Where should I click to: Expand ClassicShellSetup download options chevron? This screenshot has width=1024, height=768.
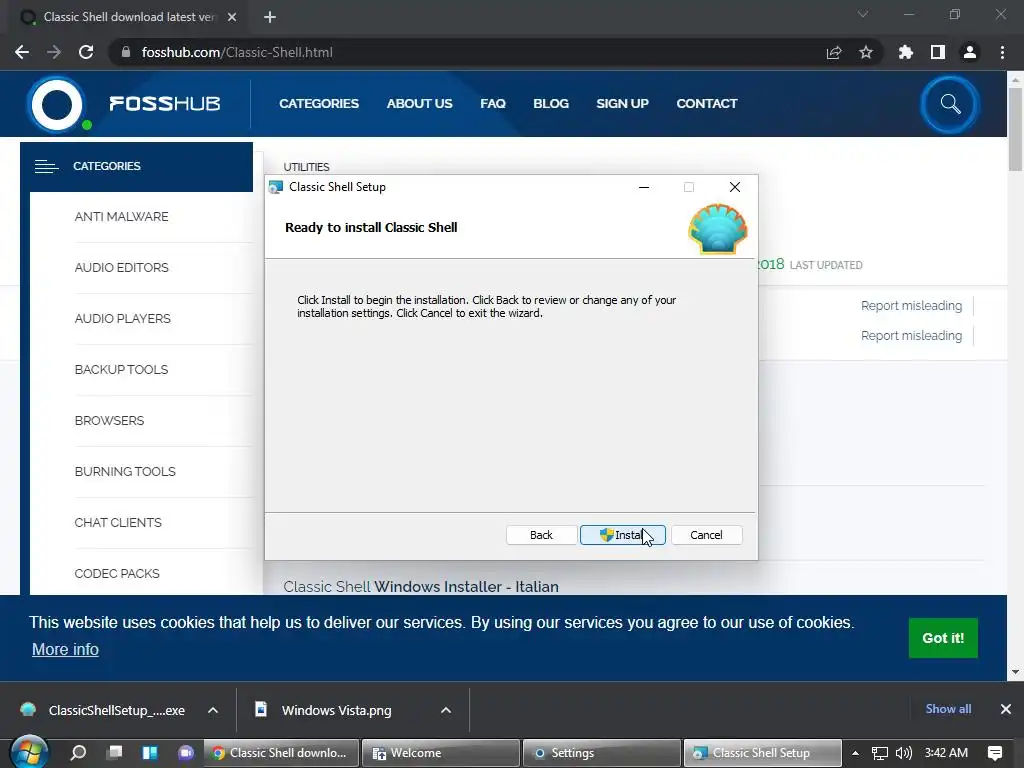pos(213,710)
